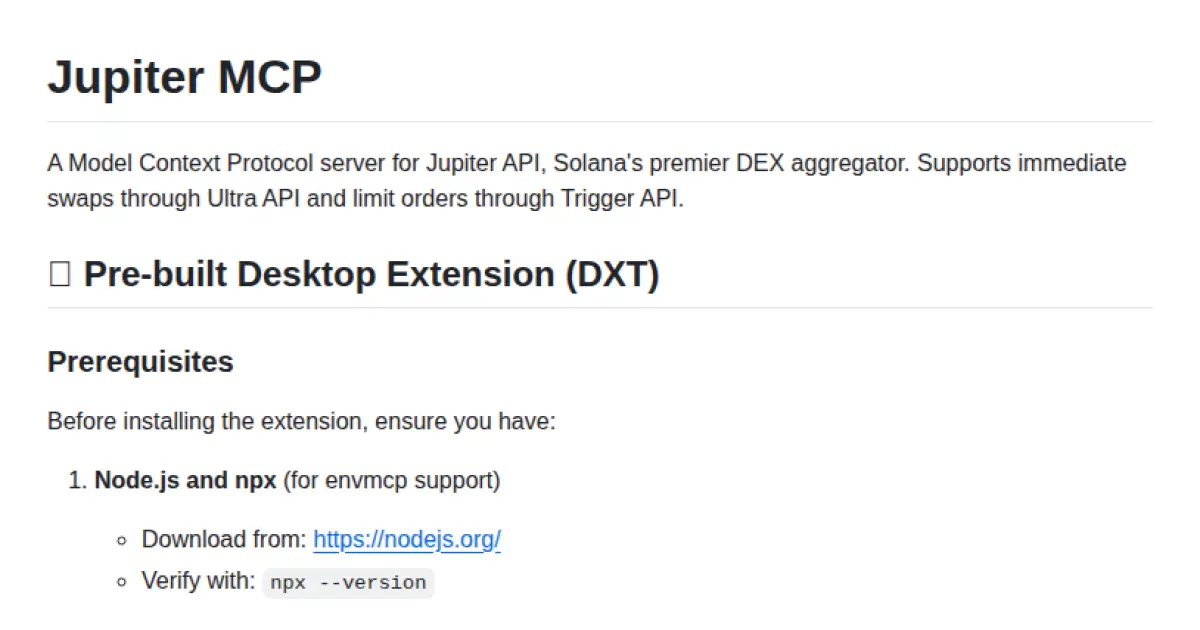The height and width of the screenshot is (630, 1200).
Task: Click the npx --version code snippet
Action: coord(348,582)
